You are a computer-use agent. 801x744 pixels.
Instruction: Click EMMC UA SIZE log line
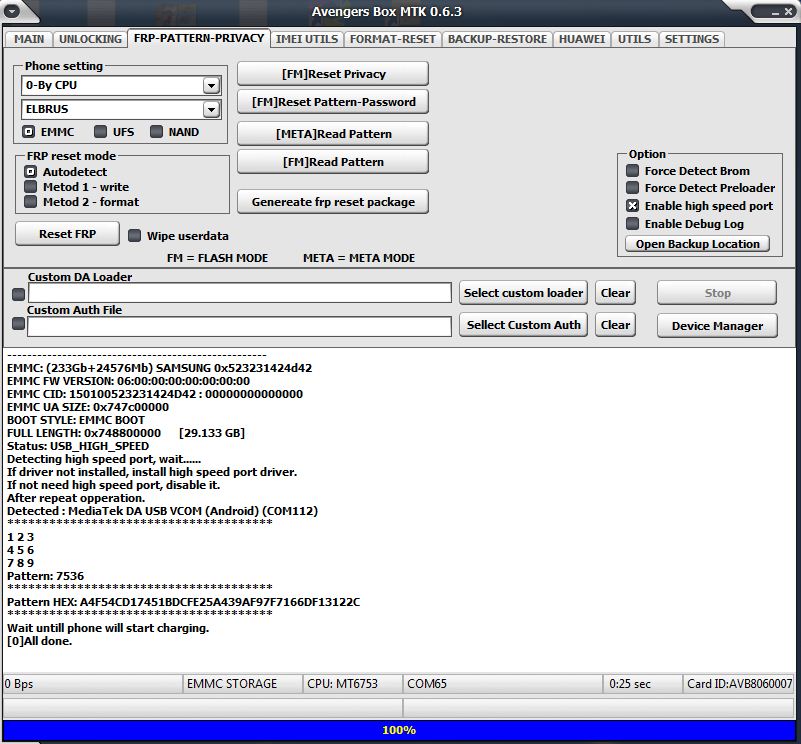click(88, 407)
